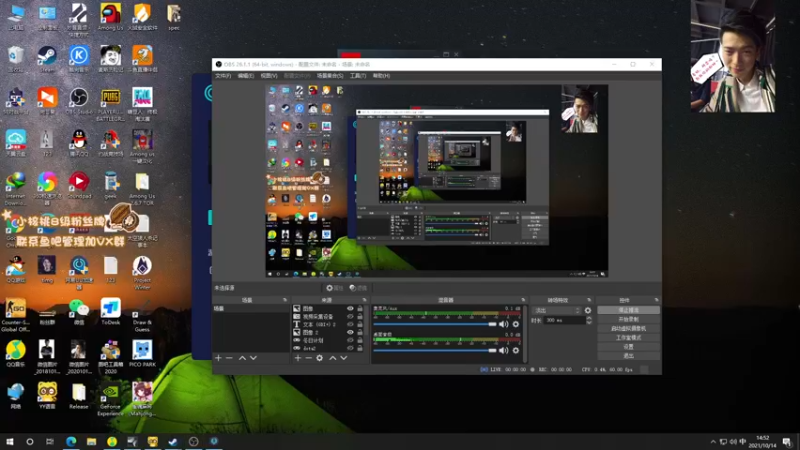This screenshot has height=450, width=800.
Task: Open the Help (帮助) menu in OBS
Action: point(381,76)
